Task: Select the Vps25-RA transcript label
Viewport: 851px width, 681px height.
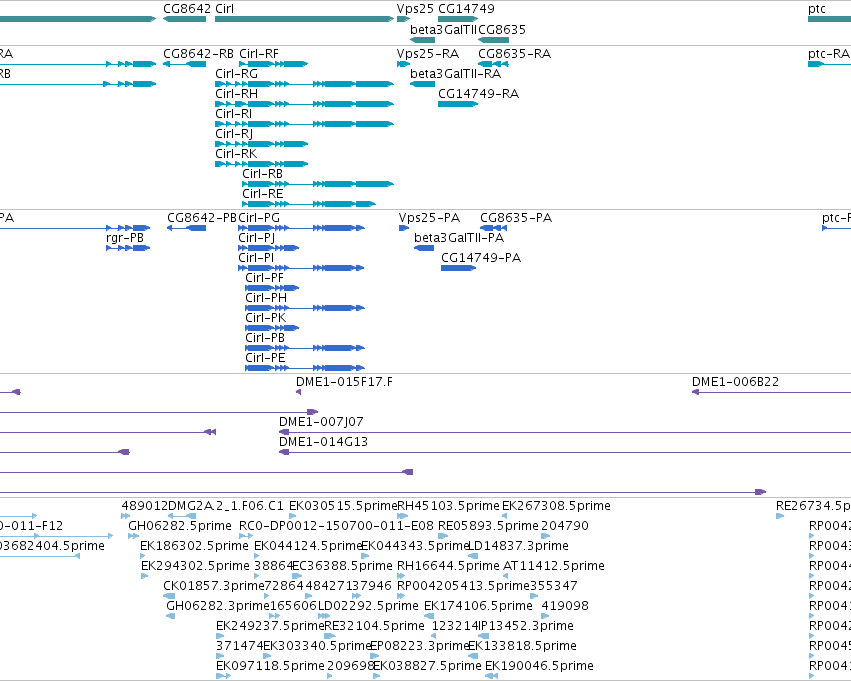Action: (428, 54)
